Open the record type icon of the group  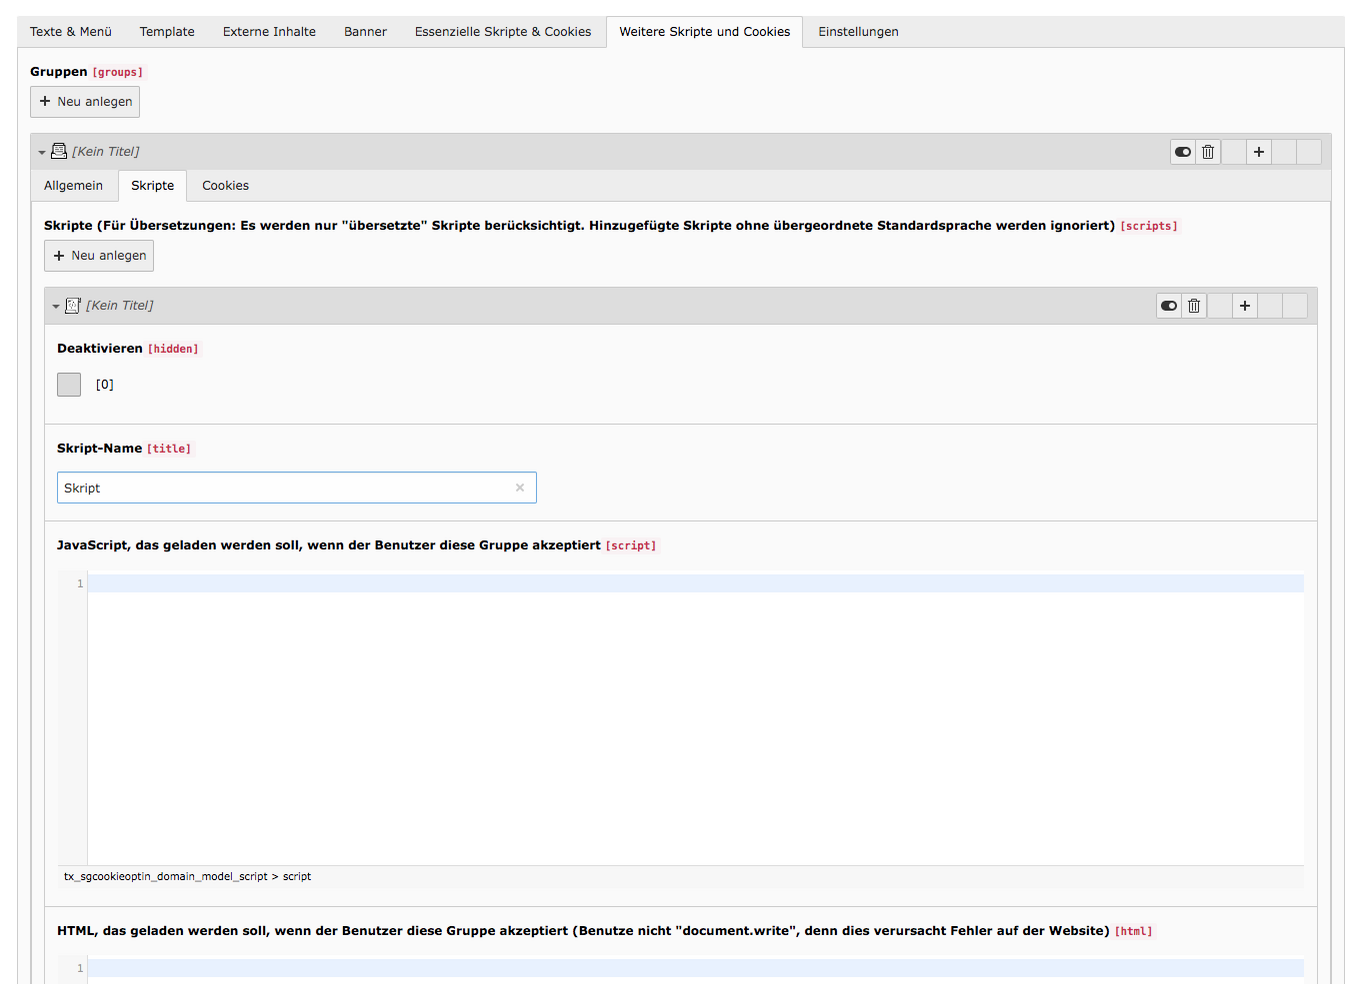tap(60, 151)
